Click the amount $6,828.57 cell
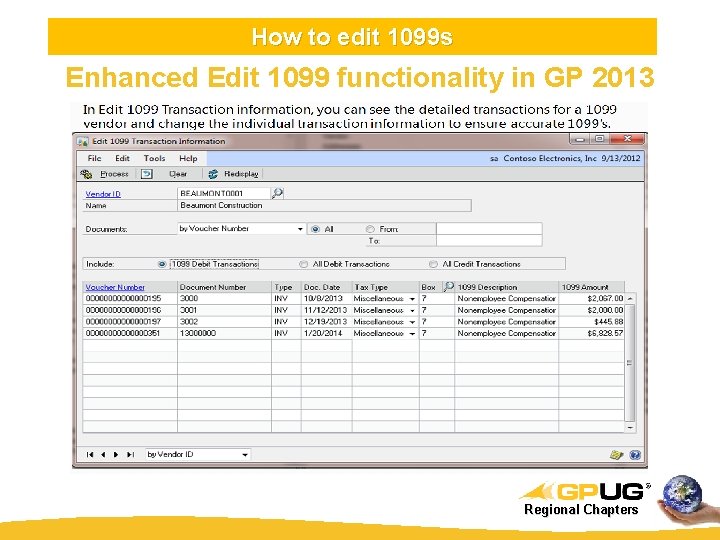The height and width of the screenshot is (540, 720). [591, 333]
